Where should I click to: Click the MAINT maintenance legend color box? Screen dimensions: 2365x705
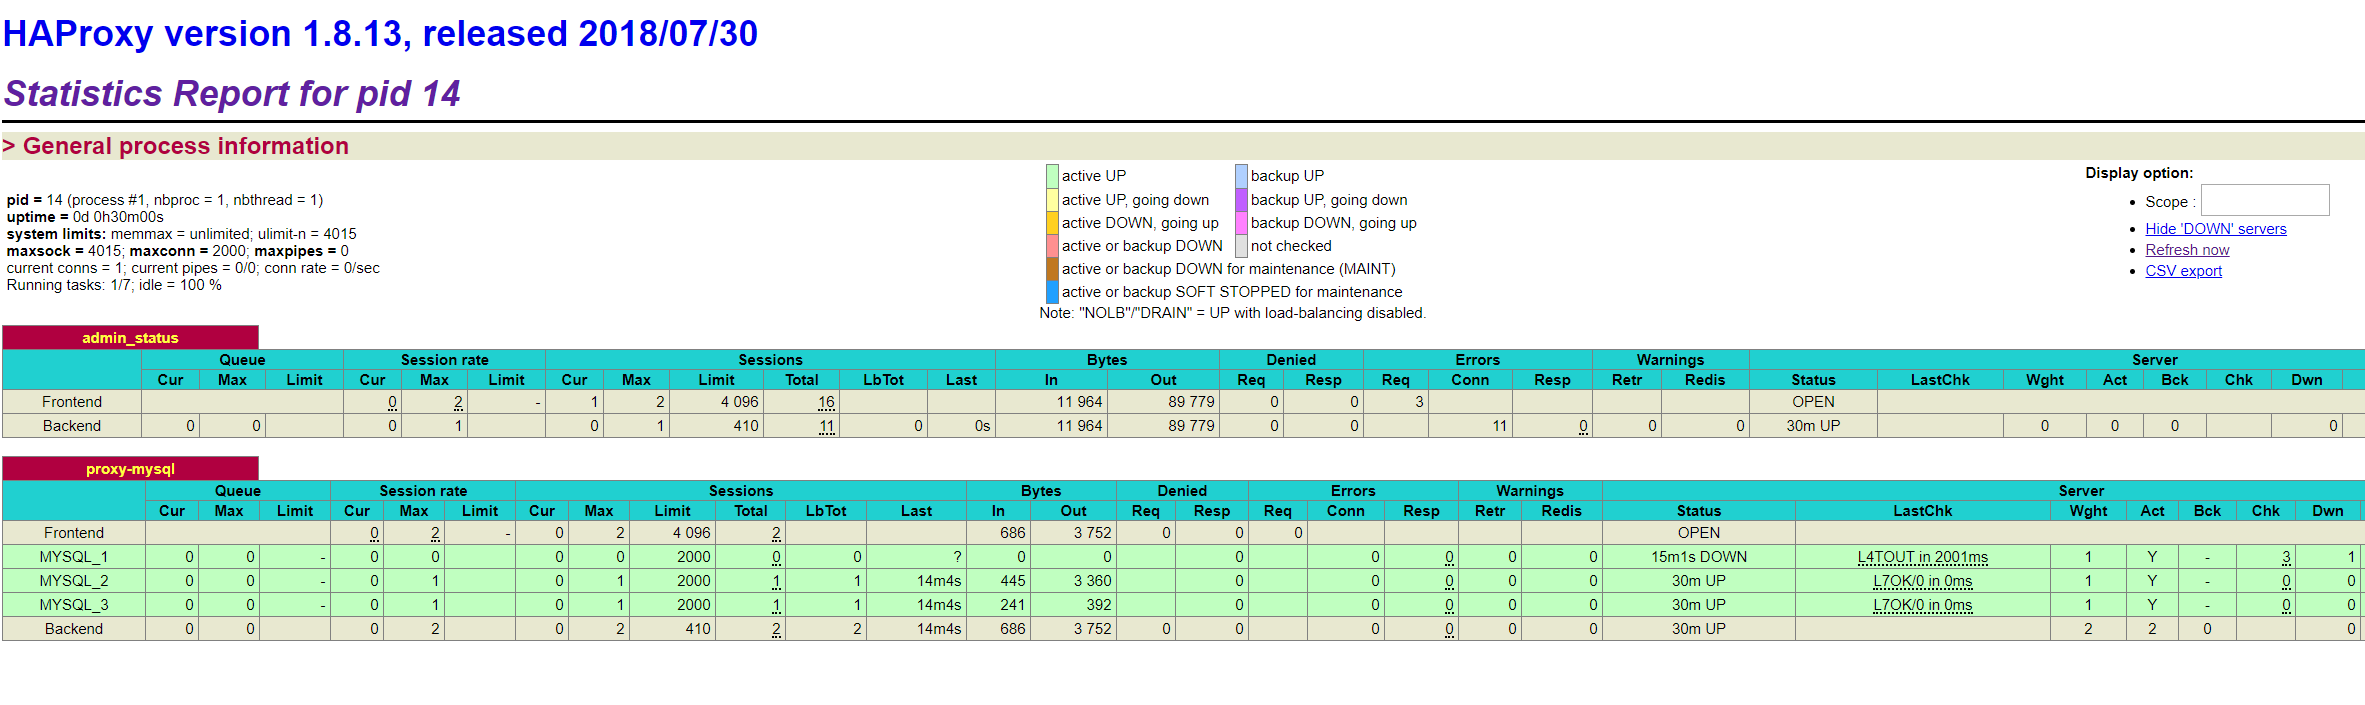click(x=1052, y=269)
